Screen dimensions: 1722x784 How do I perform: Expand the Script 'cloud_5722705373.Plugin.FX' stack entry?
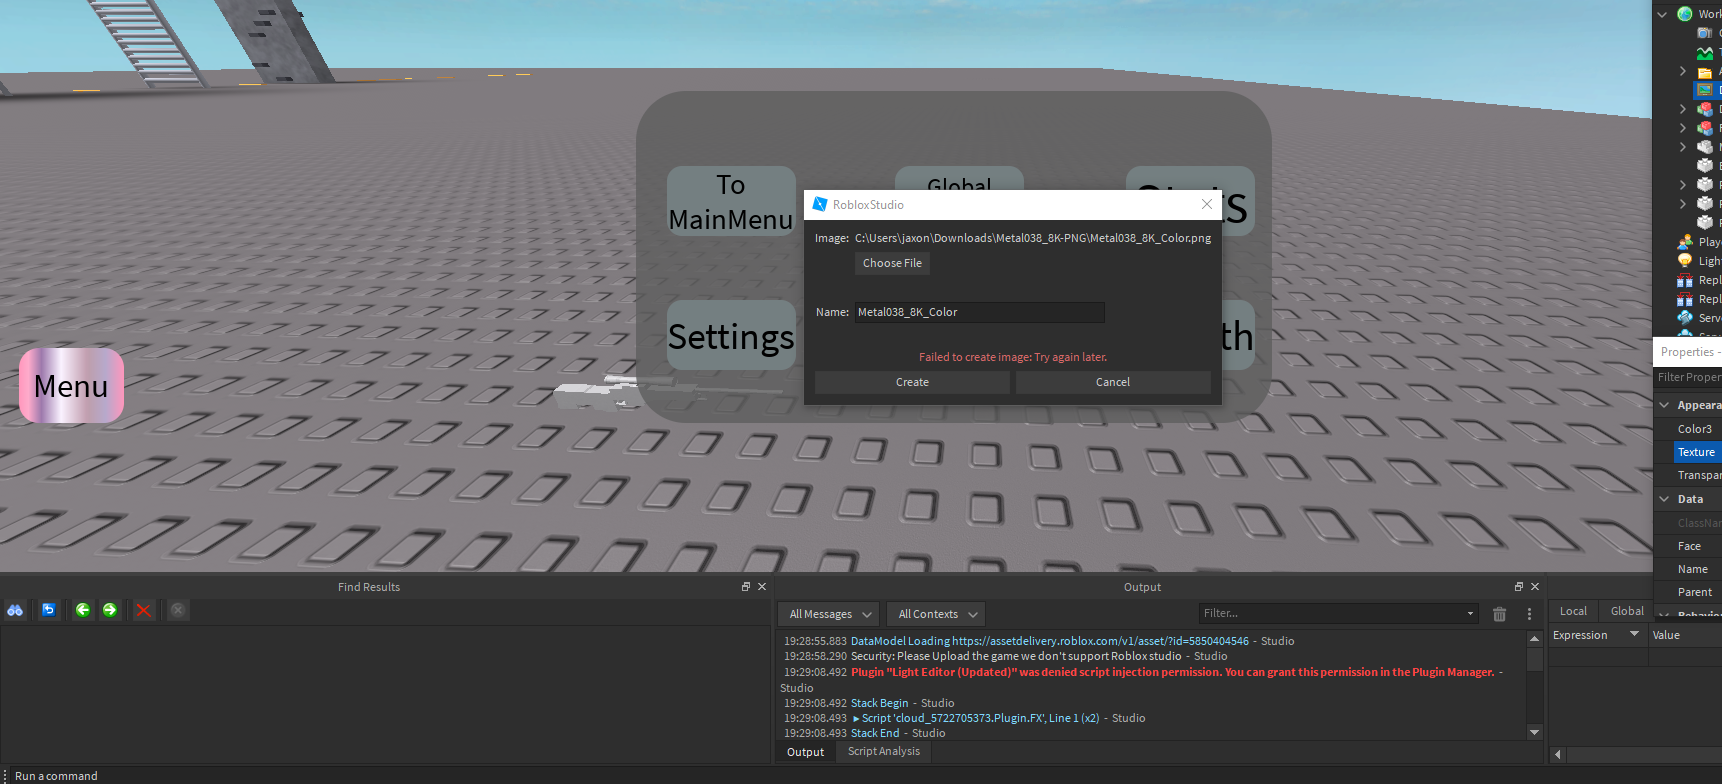[856, 718]
